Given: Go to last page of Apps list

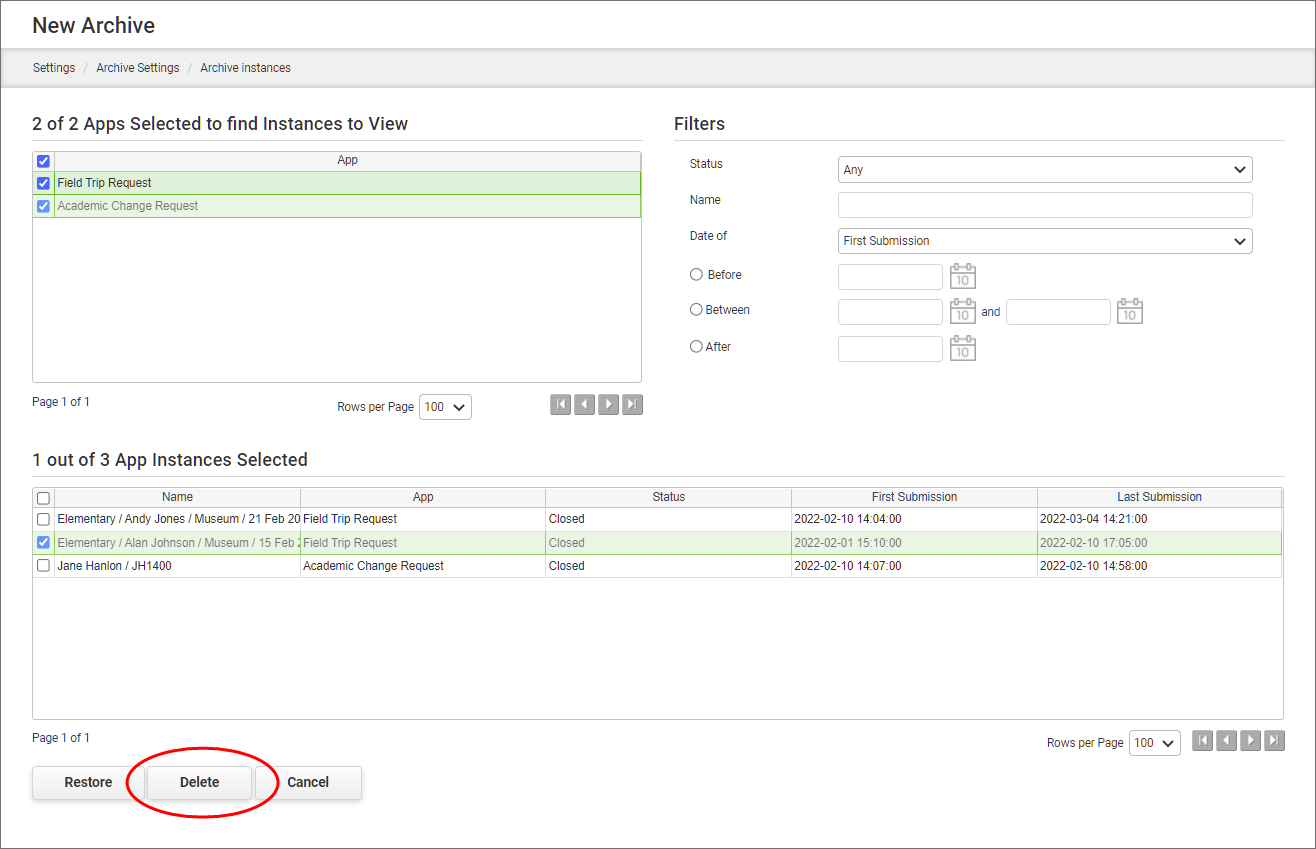Looking at the screenshot, I should (632, 405).
